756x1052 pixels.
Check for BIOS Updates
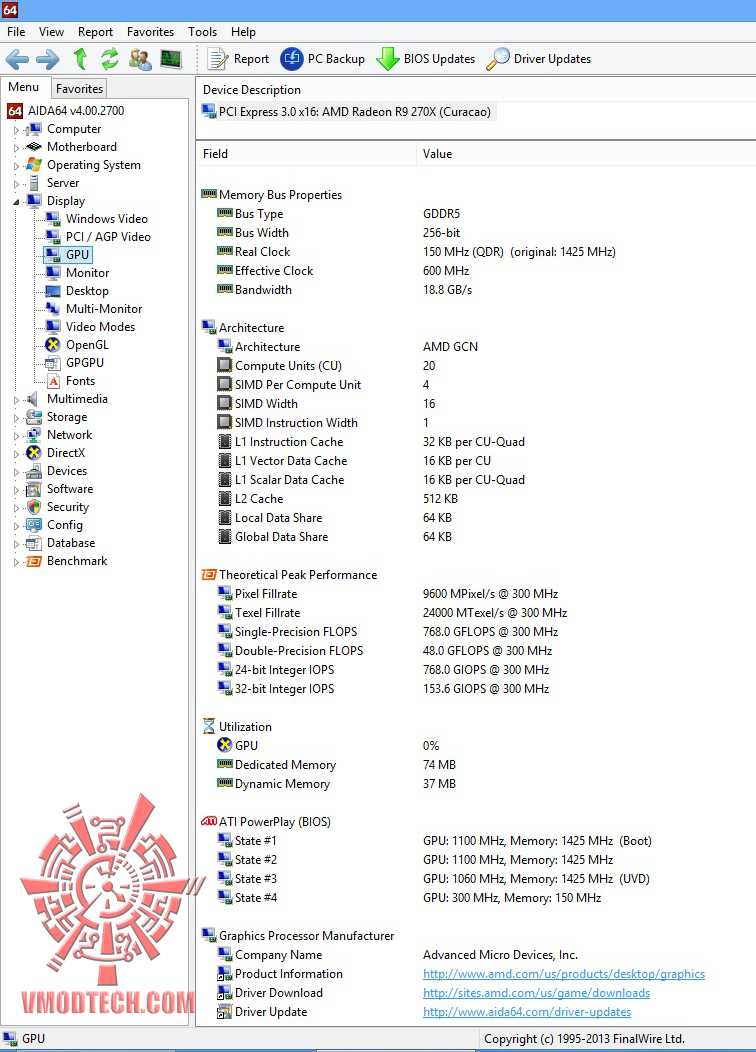[x=425, y=59]
